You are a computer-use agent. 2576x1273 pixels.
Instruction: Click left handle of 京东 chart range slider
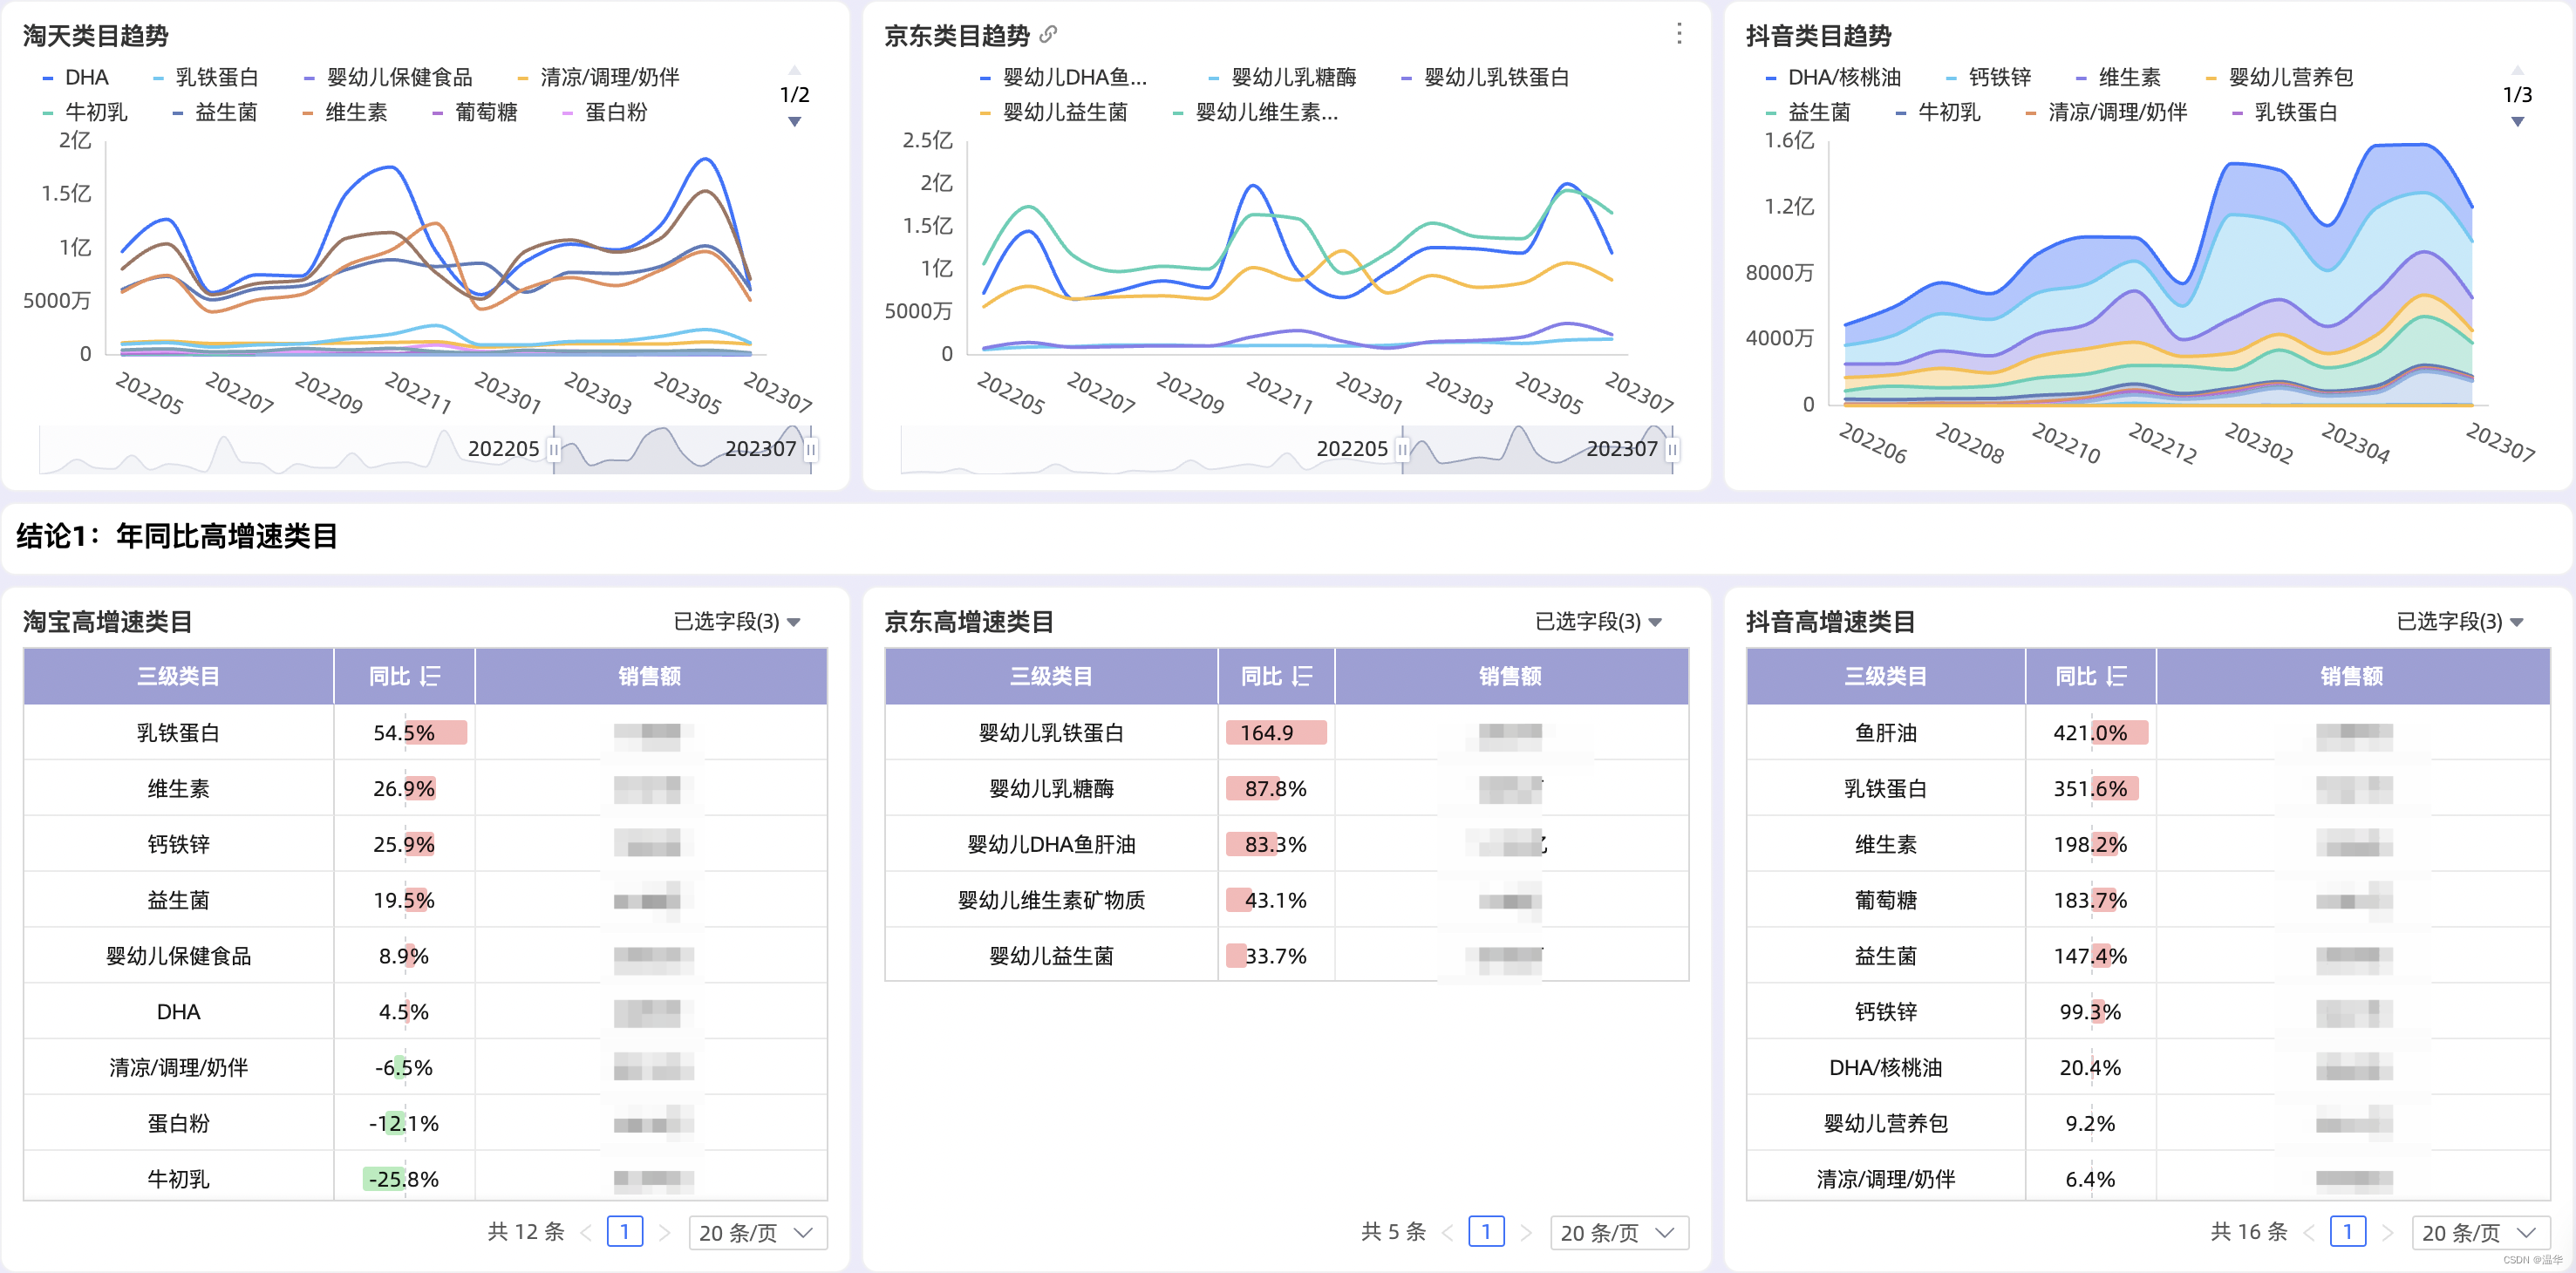pyautogui.click(x=1403, y=450)
